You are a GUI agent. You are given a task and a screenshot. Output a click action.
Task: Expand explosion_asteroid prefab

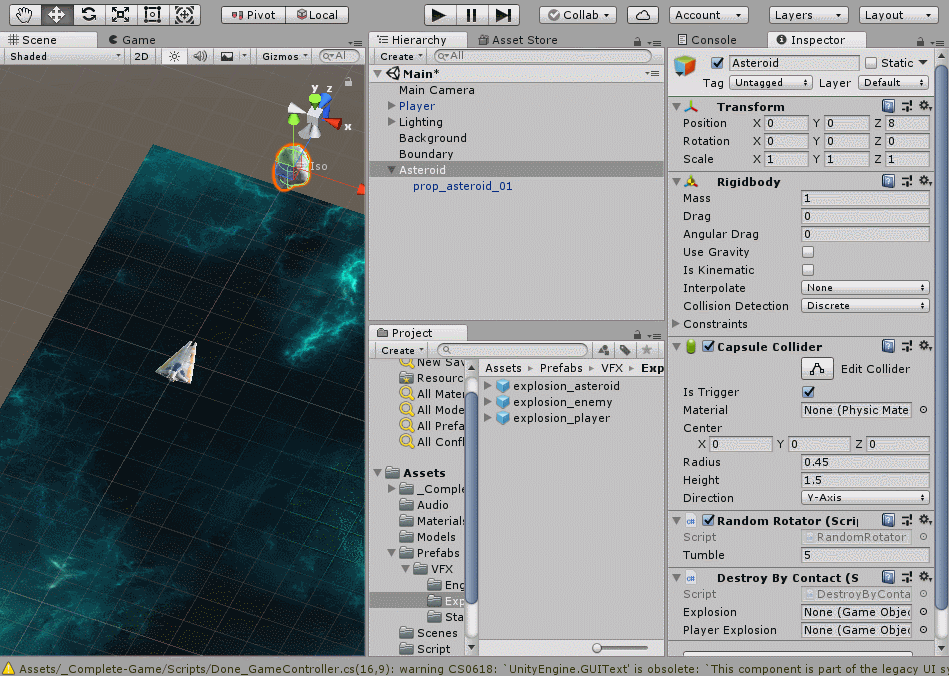coord(487,386)
